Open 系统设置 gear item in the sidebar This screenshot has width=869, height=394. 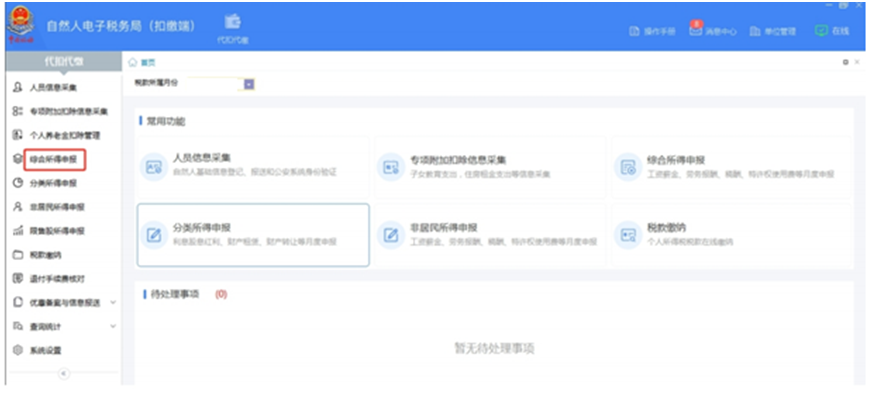tap(37, 350)
